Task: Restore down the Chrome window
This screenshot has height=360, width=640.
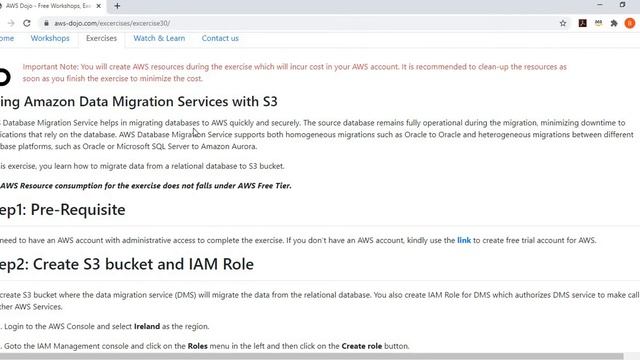Action: coord(622,5)
